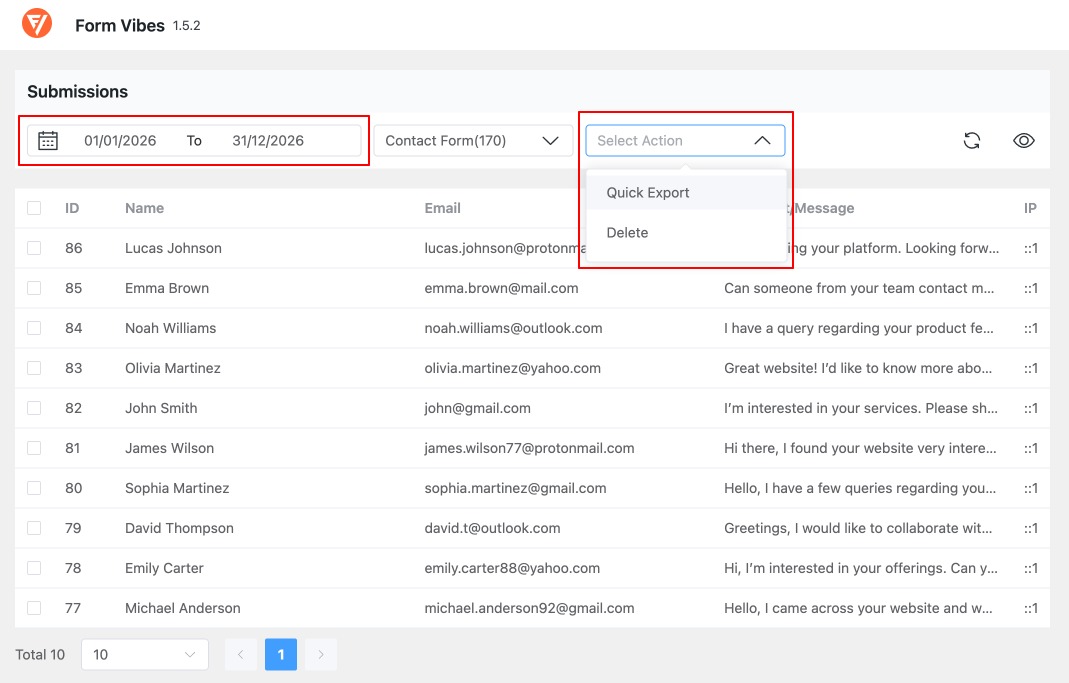Image resolution: width=1069 pixels, height=683 pixels.
Task: Click the Name column header
Action: tap(144, 208)
